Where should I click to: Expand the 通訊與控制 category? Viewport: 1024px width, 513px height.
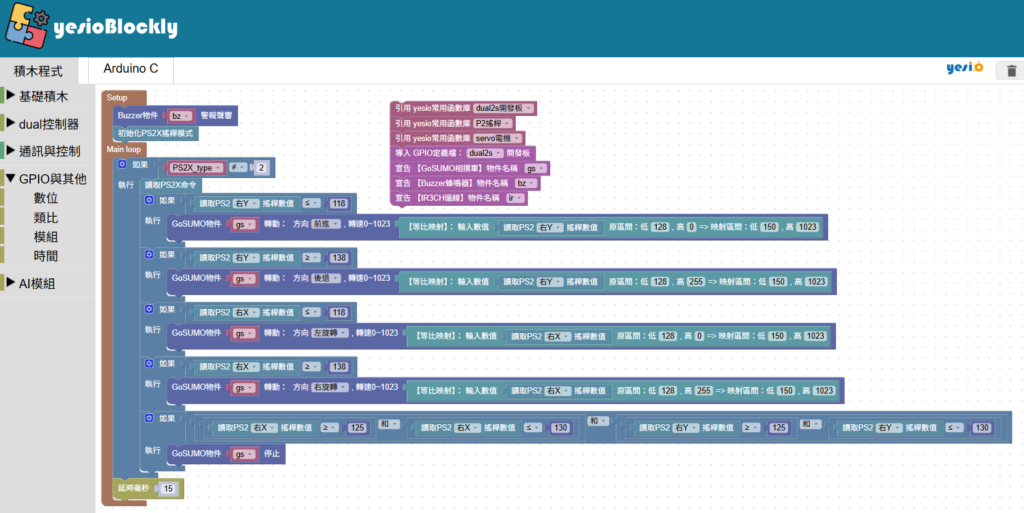pyautogui.click(x=50, y=151)
